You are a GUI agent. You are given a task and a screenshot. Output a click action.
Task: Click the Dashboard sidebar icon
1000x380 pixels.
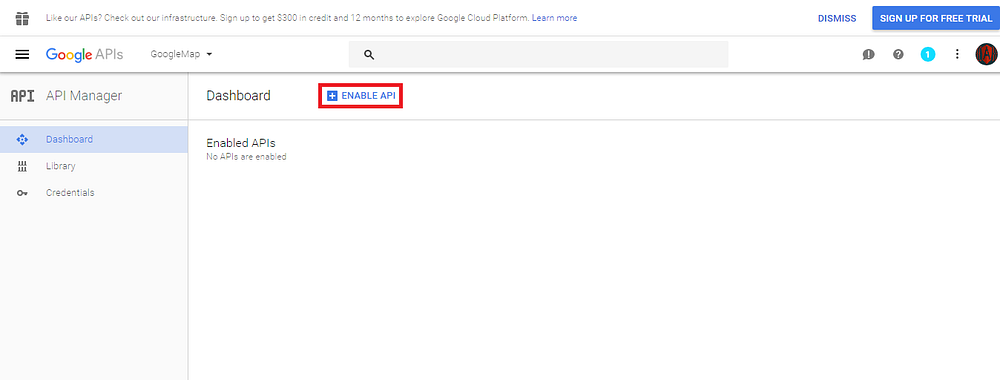click(x=22, y=139)
